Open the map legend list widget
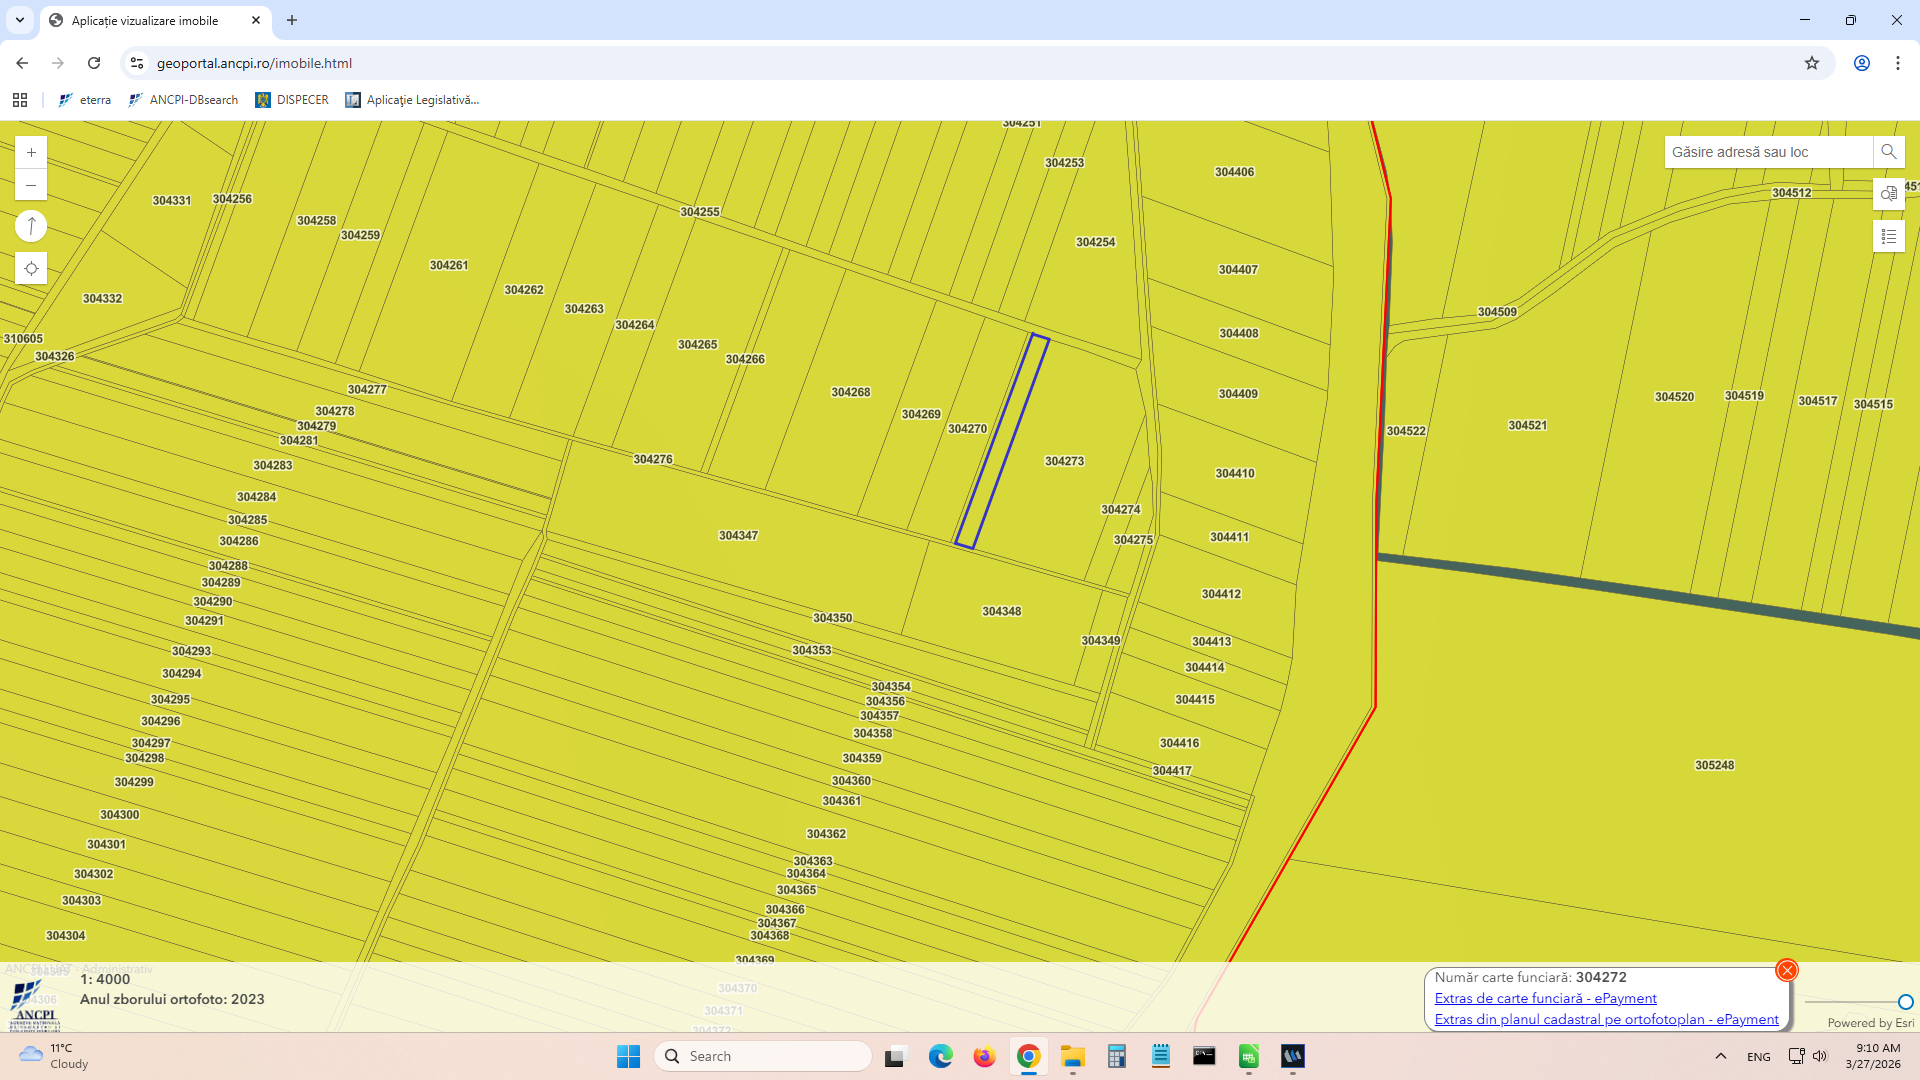Image resolution: width=1920 pixels, height=1080 pixels. pos(1888,236)
